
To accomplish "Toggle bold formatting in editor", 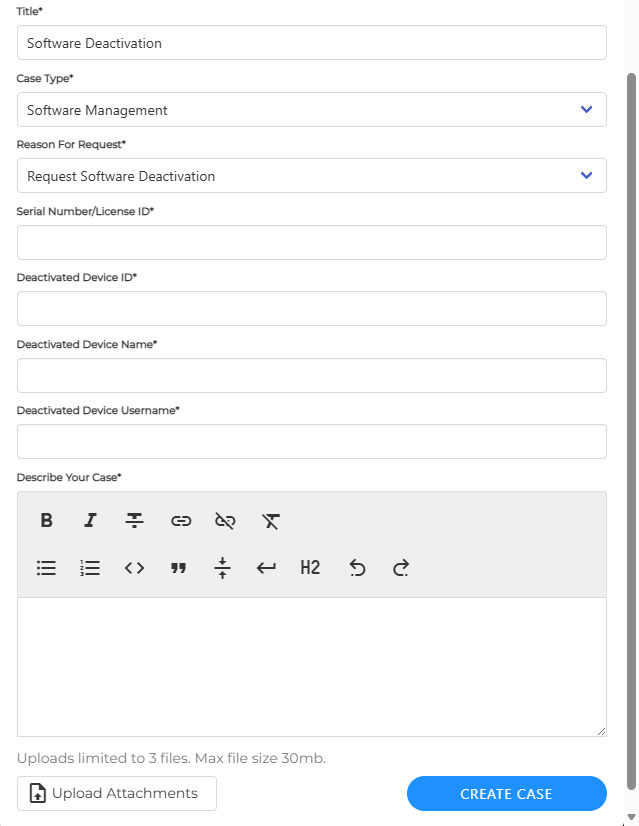I will tap(46, 520).
